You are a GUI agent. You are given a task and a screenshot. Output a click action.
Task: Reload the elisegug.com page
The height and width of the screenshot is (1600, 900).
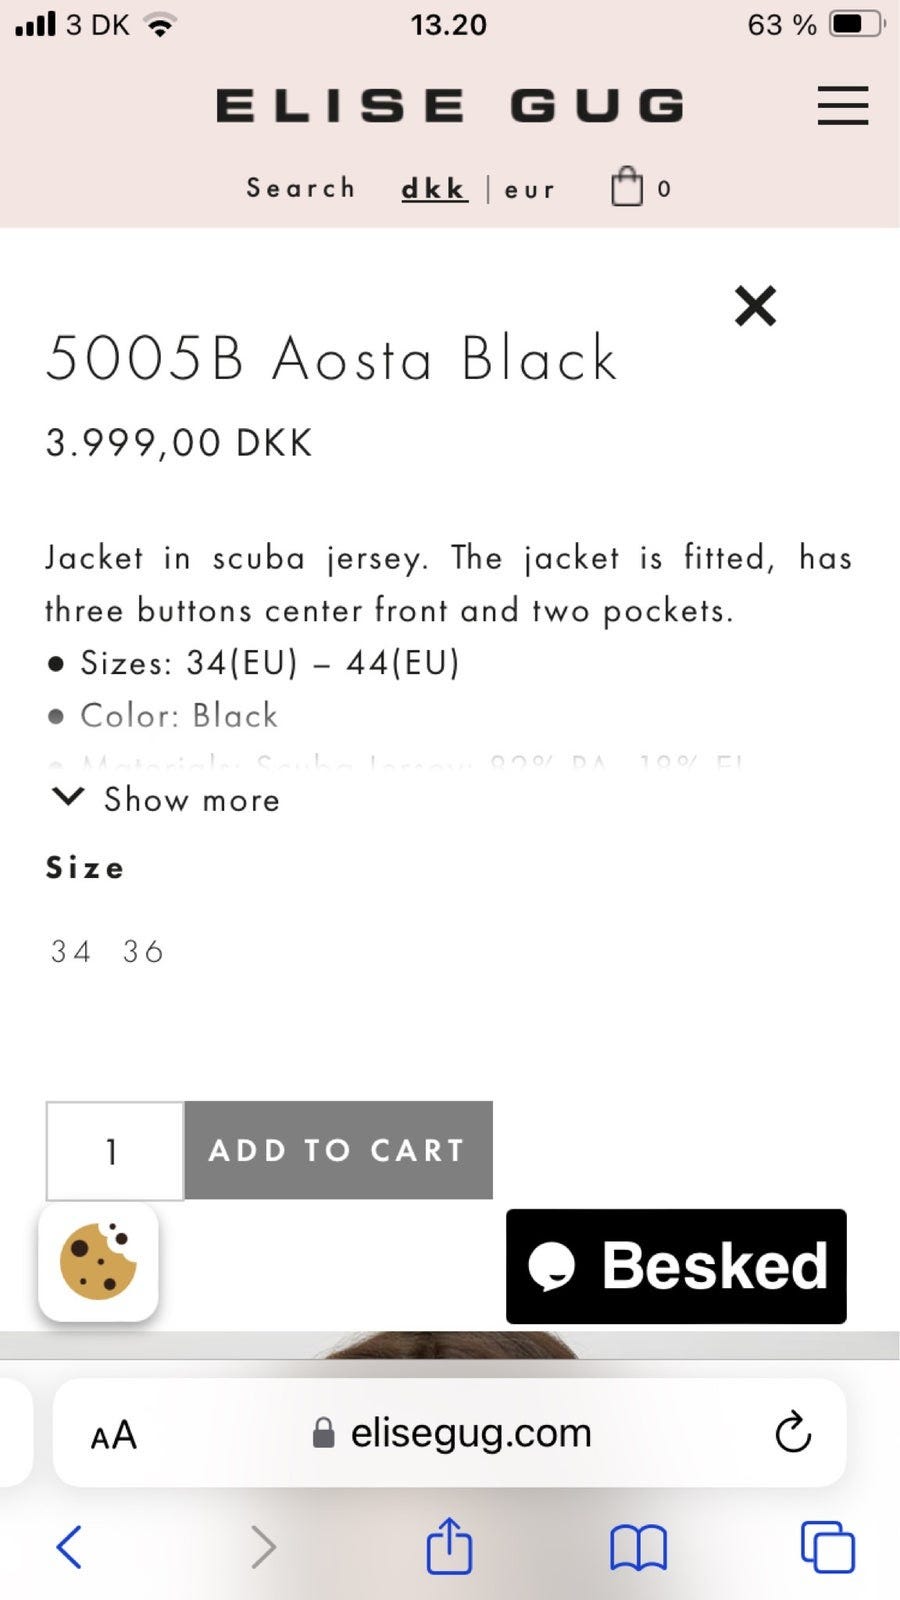792,1433
